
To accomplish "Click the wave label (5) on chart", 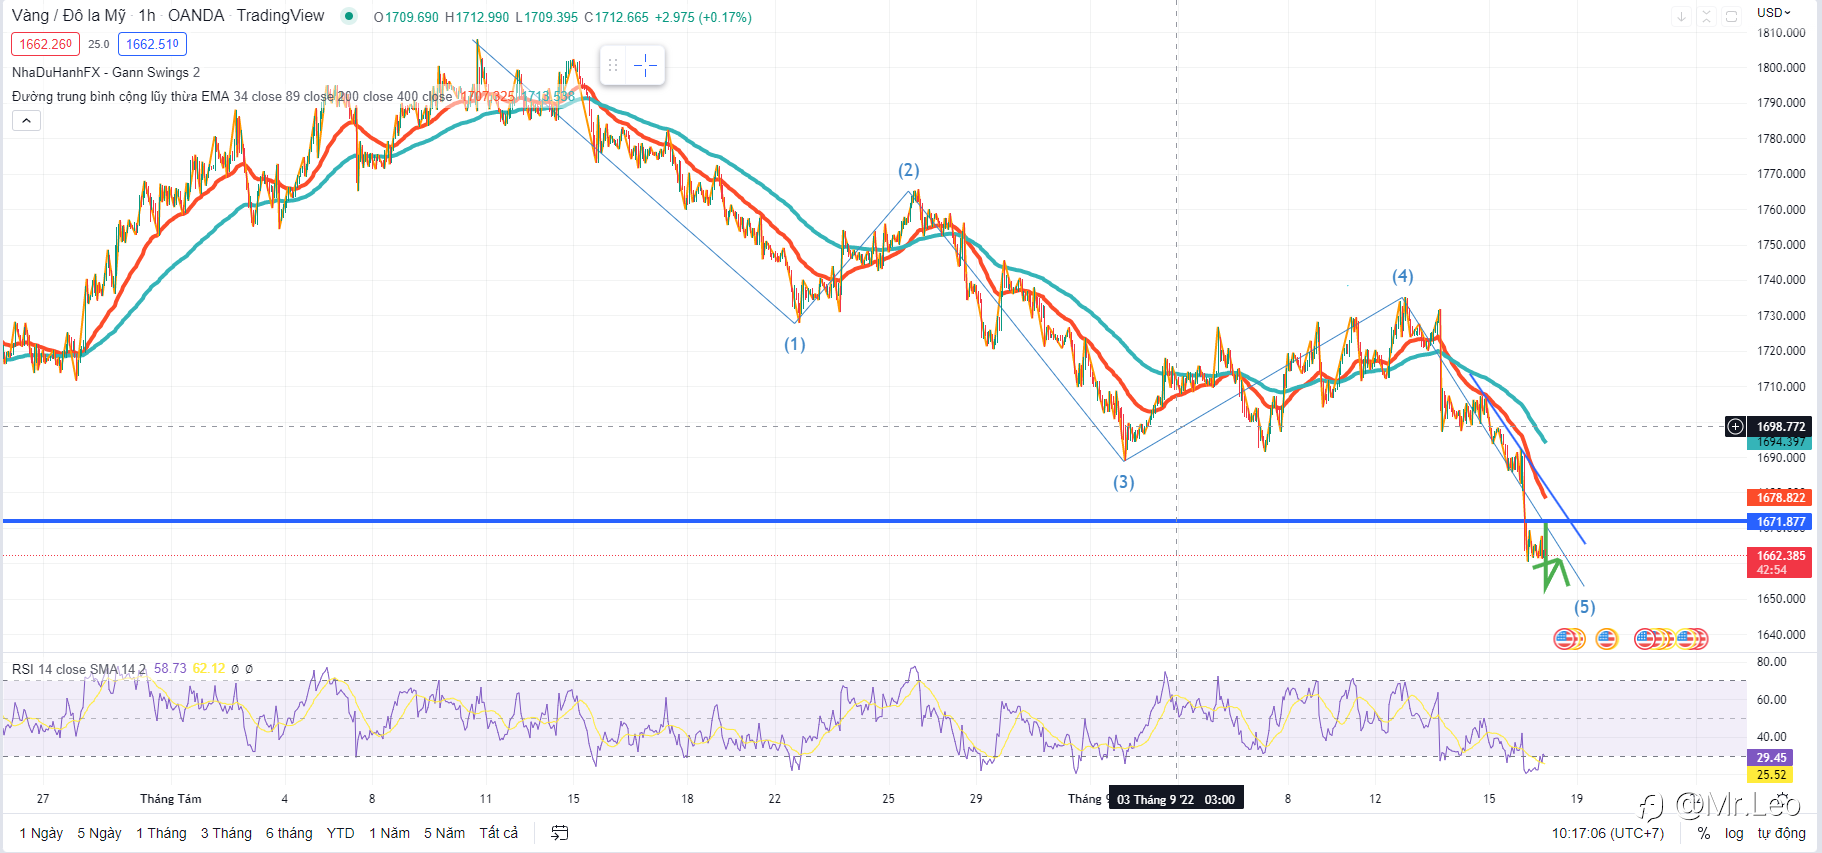I will pos(1585,607).
